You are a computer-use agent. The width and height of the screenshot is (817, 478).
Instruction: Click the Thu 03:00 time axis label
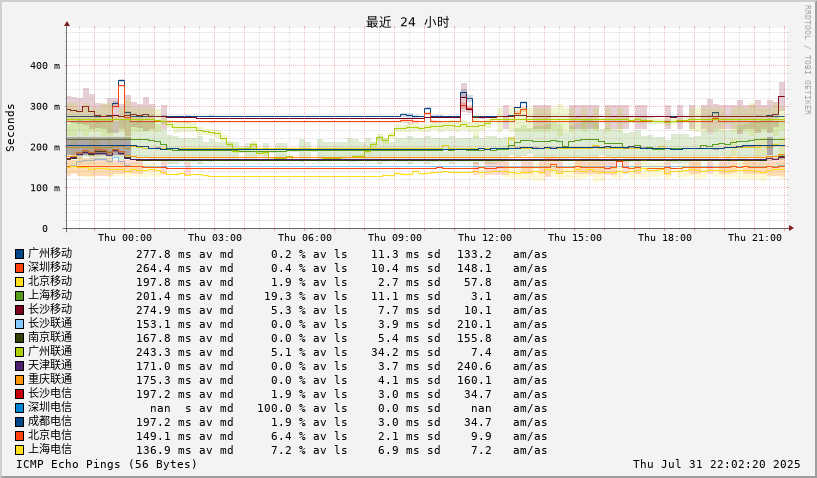pos(215,238)
